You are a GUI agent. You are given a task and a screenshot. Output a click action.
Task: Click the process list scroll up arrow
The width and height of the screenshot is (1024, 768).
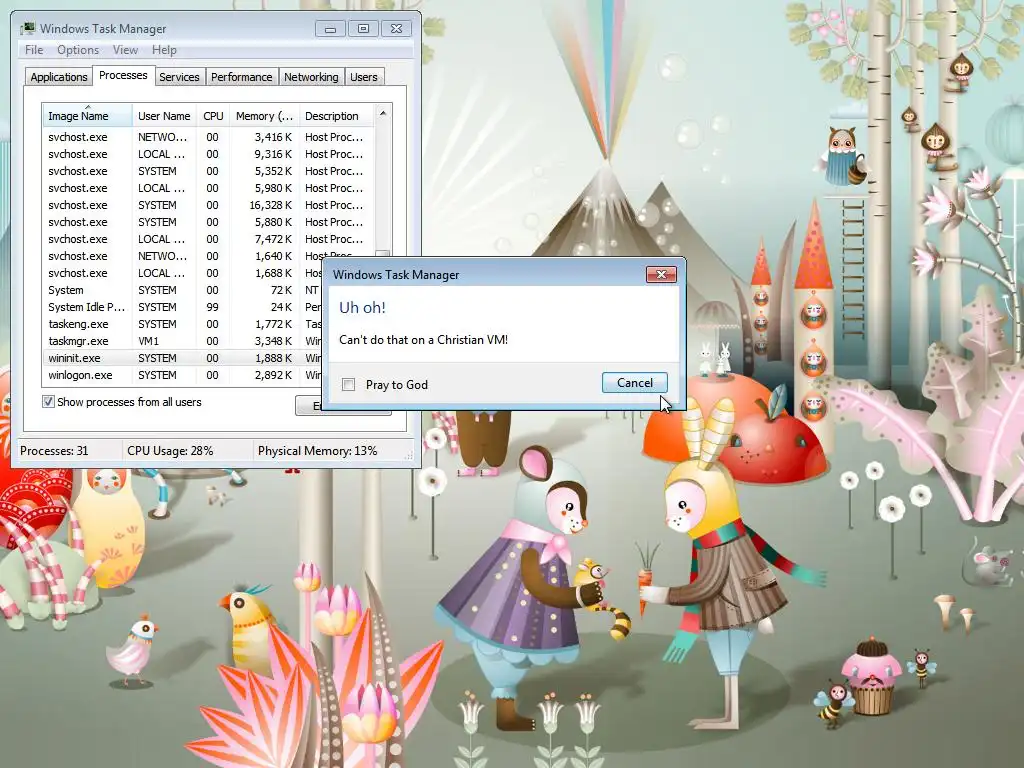pyautogui.click(x=383, y=113)
